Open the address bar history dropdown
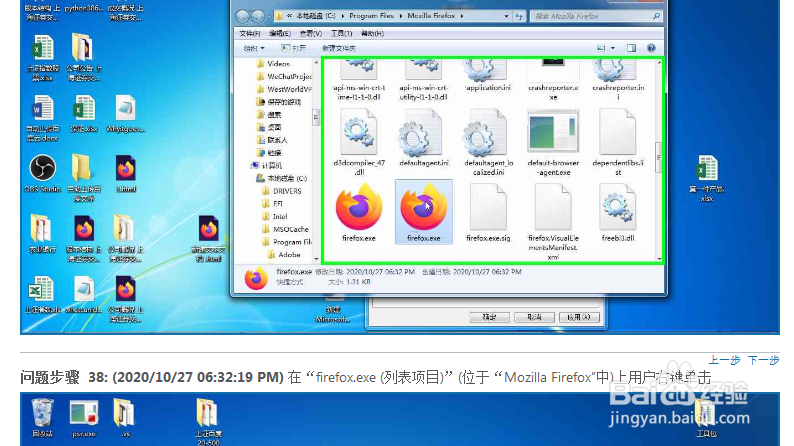The width and height of the screenshot is (794, 446). click(506, 16)
